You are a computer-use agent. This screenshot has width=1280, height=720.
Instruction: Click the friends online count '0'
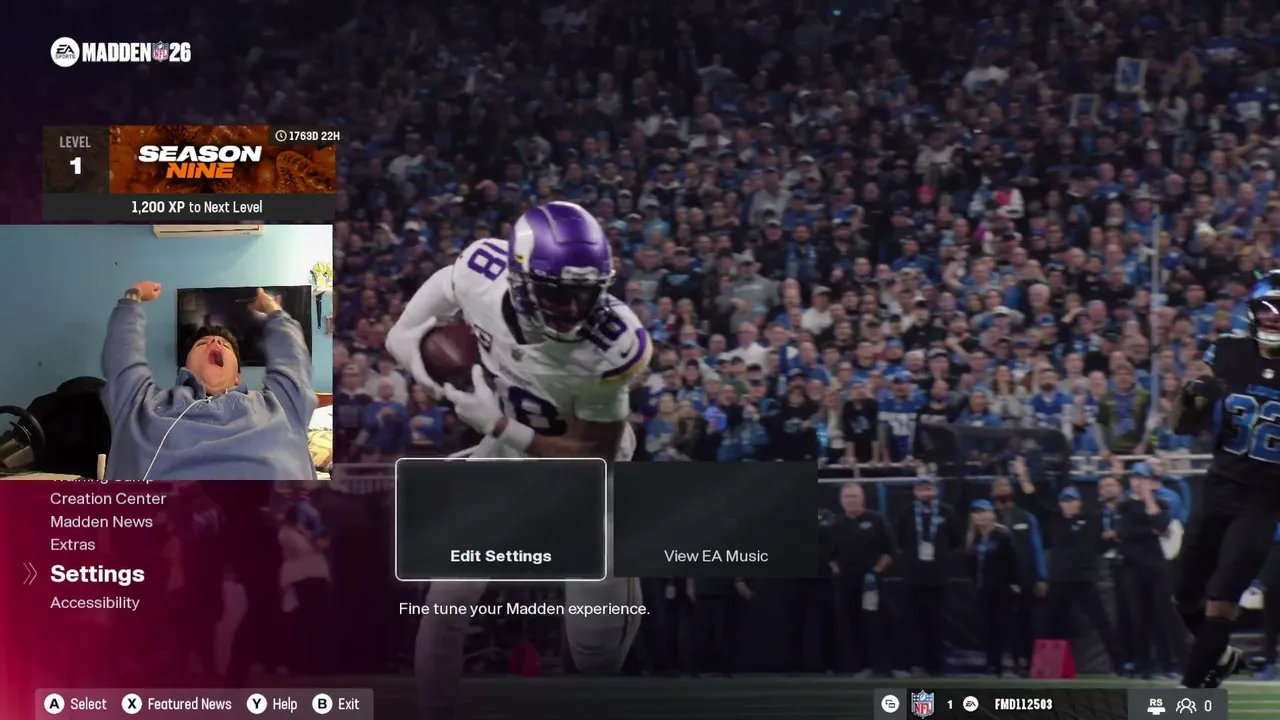tap(1208, 706)
